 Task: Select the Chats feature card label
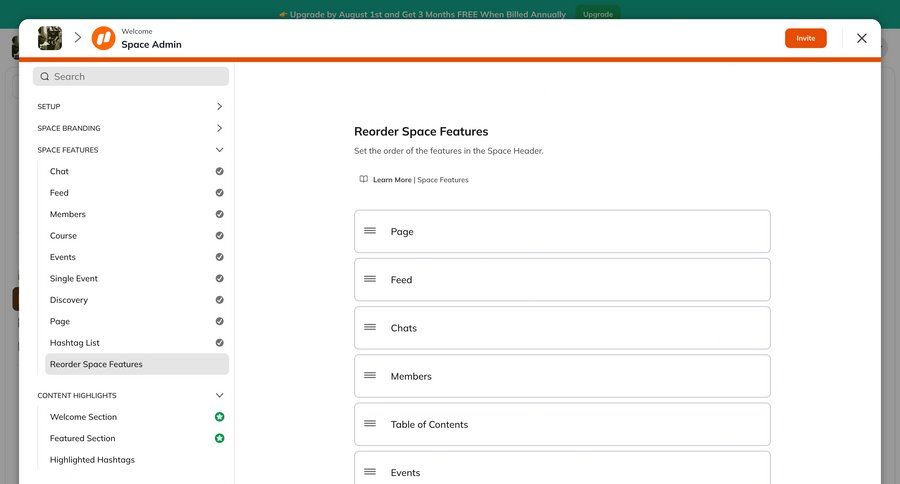(404, 328)
